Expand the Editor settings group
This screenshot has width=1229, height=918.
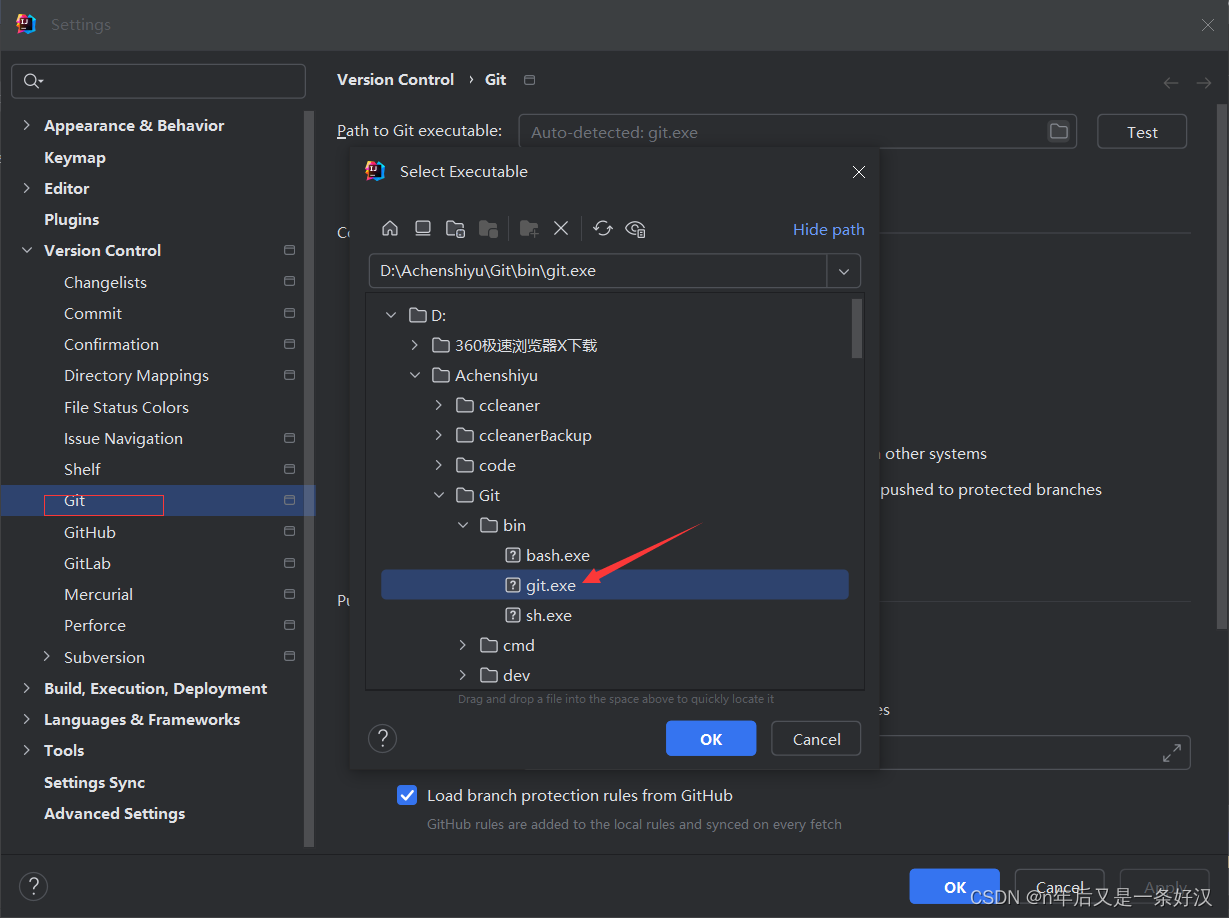(x=27, y=188)
